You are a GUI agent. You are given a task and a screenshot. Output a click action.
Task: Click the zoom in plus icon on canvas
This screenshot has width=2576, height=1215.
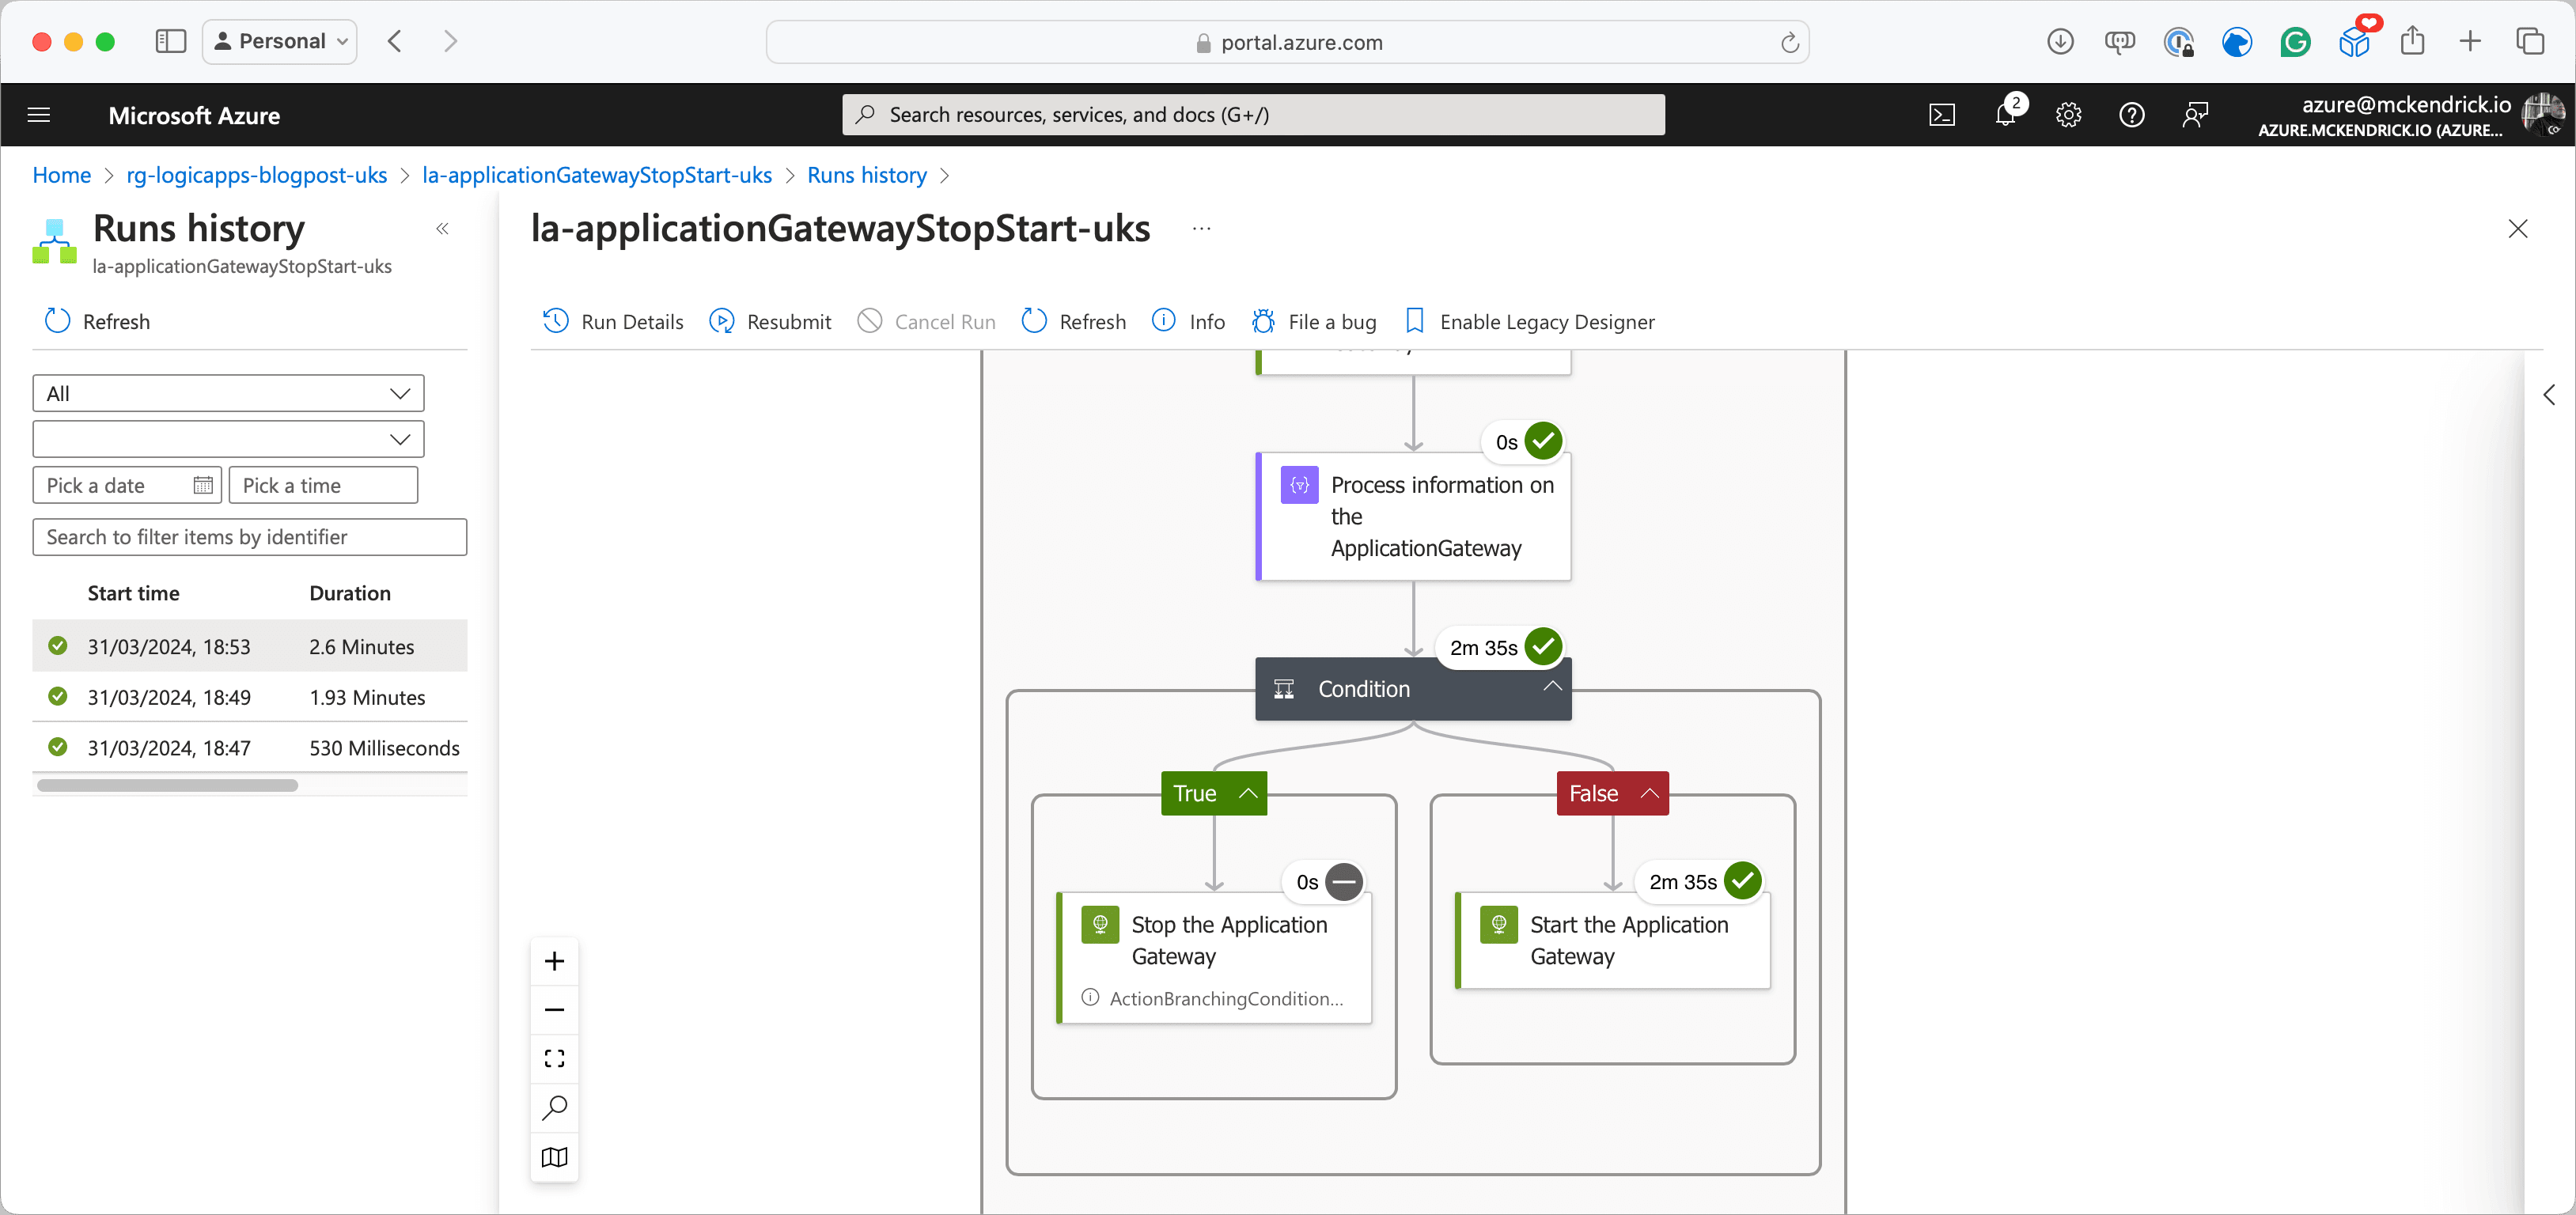[554, 961]
